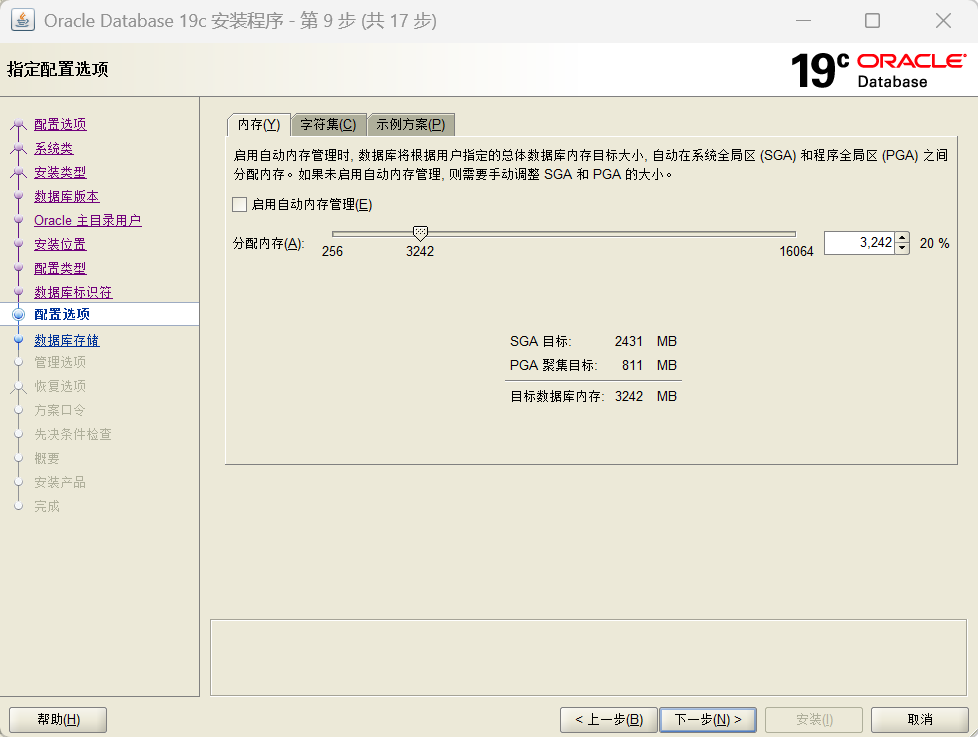Open the 数据库存储 step link
The image size is (978, 737).
[67, 340]
